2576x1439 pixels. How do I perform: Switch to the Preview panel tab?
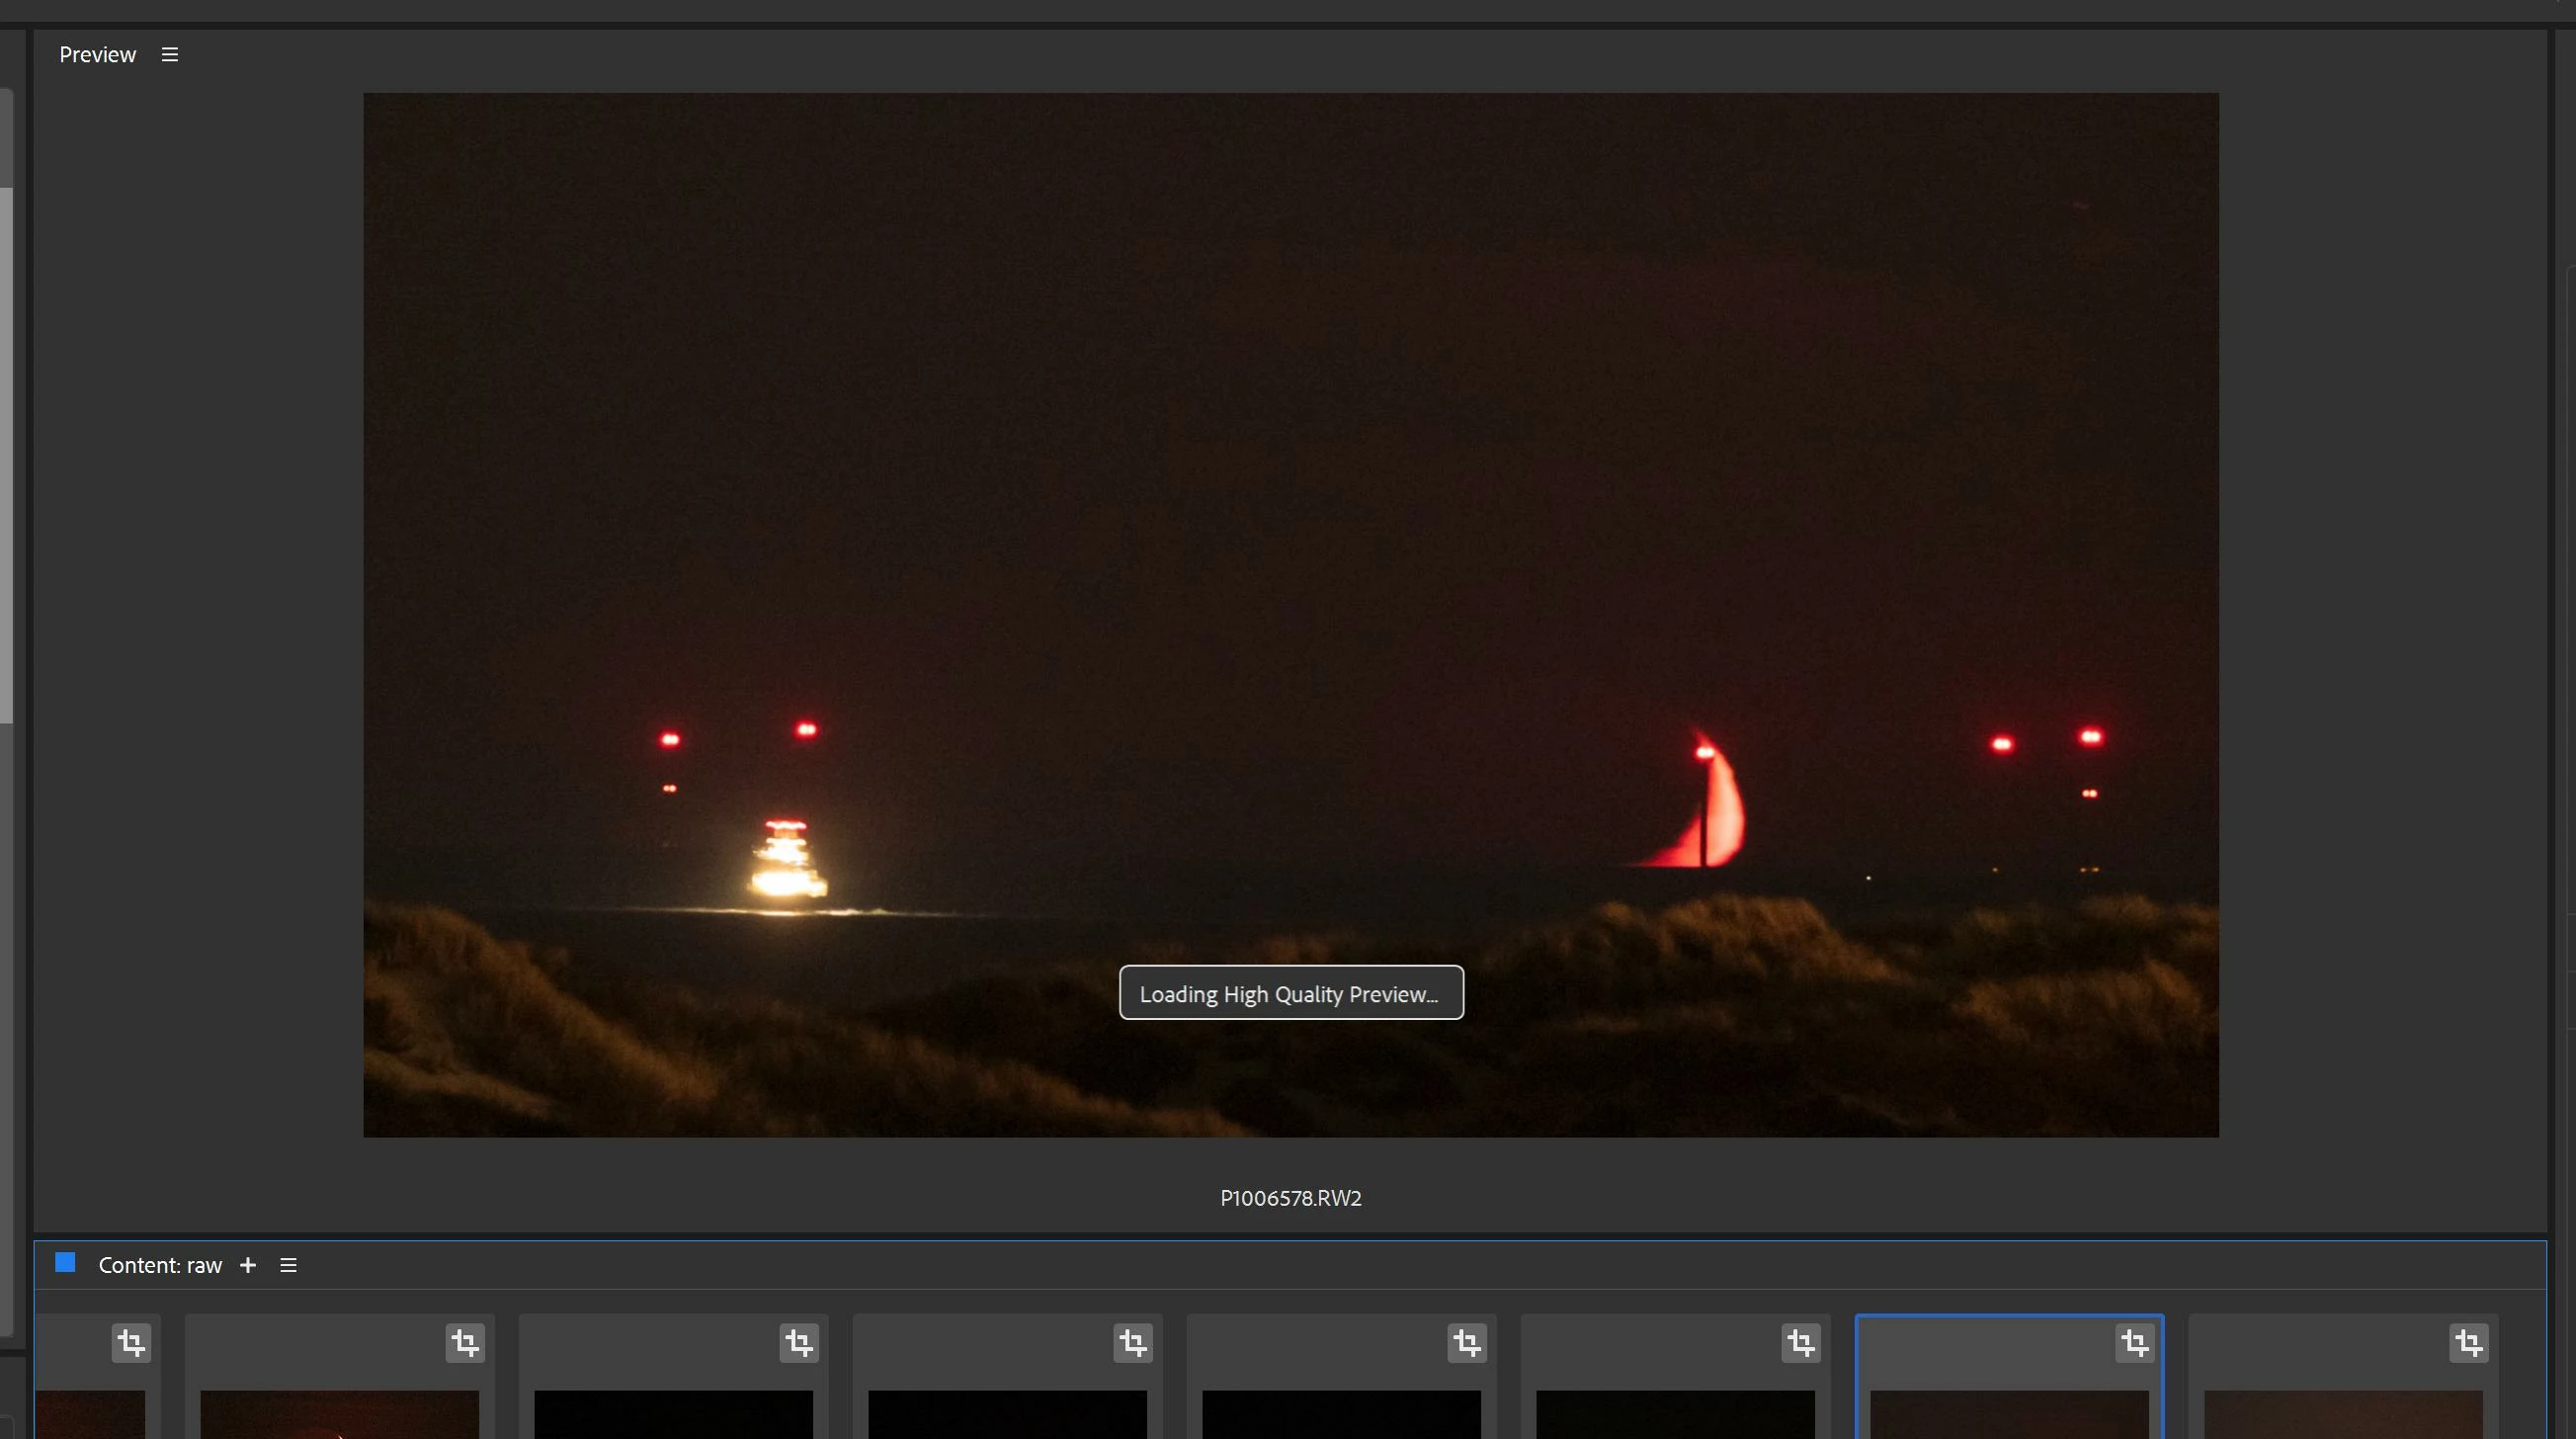97,55
